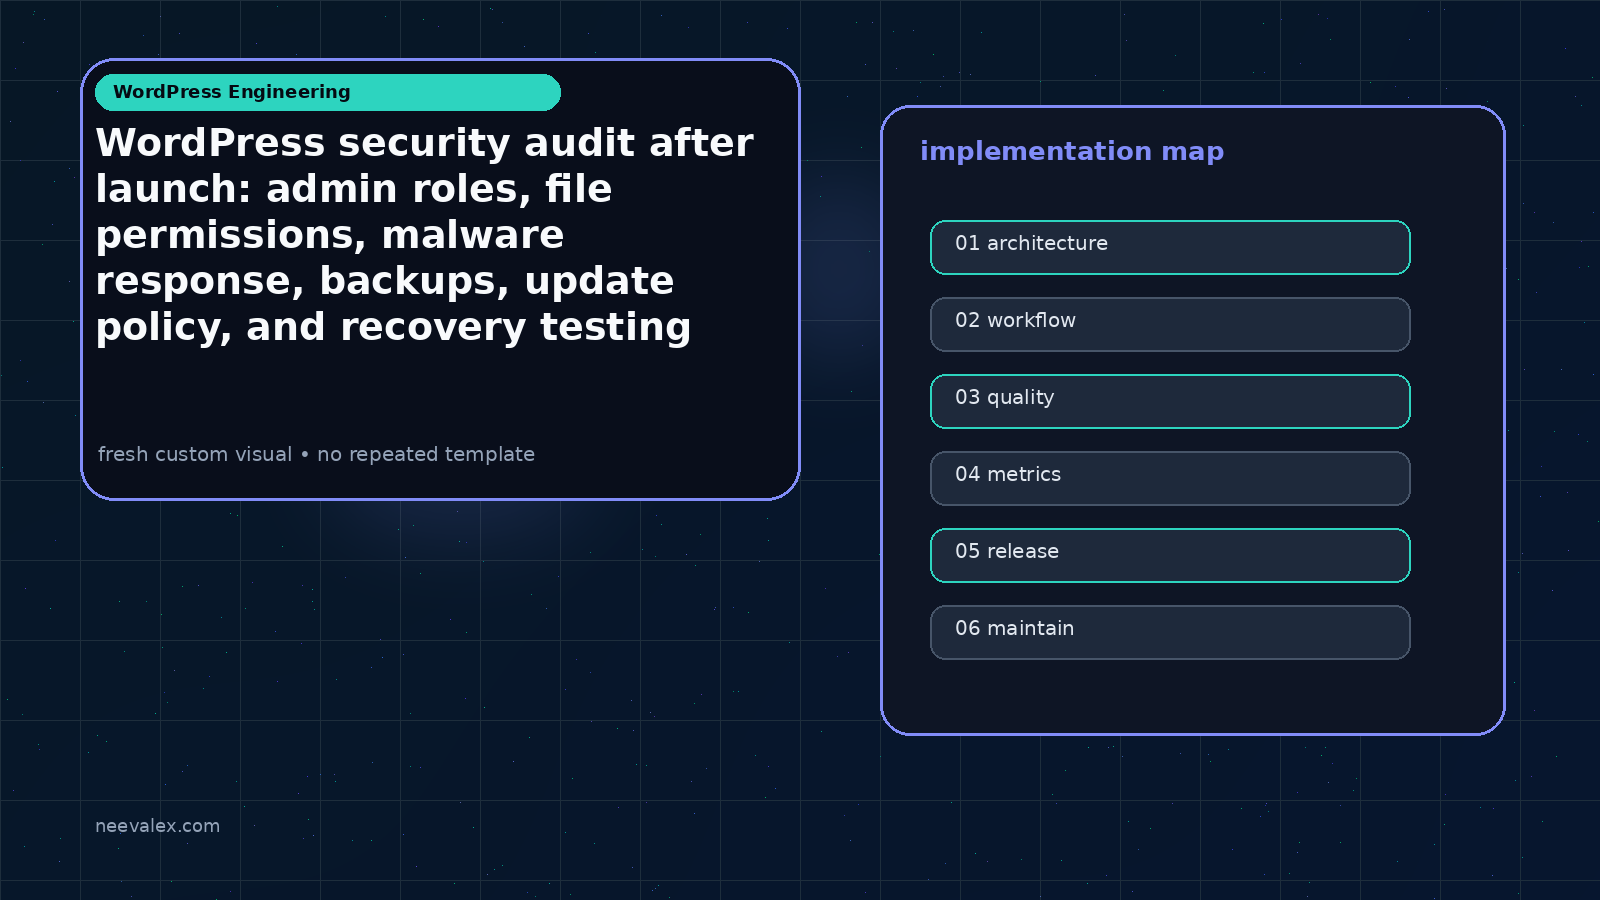Select the 06 maintain item
1600x900 pixels.
(x=1170, y=632)
